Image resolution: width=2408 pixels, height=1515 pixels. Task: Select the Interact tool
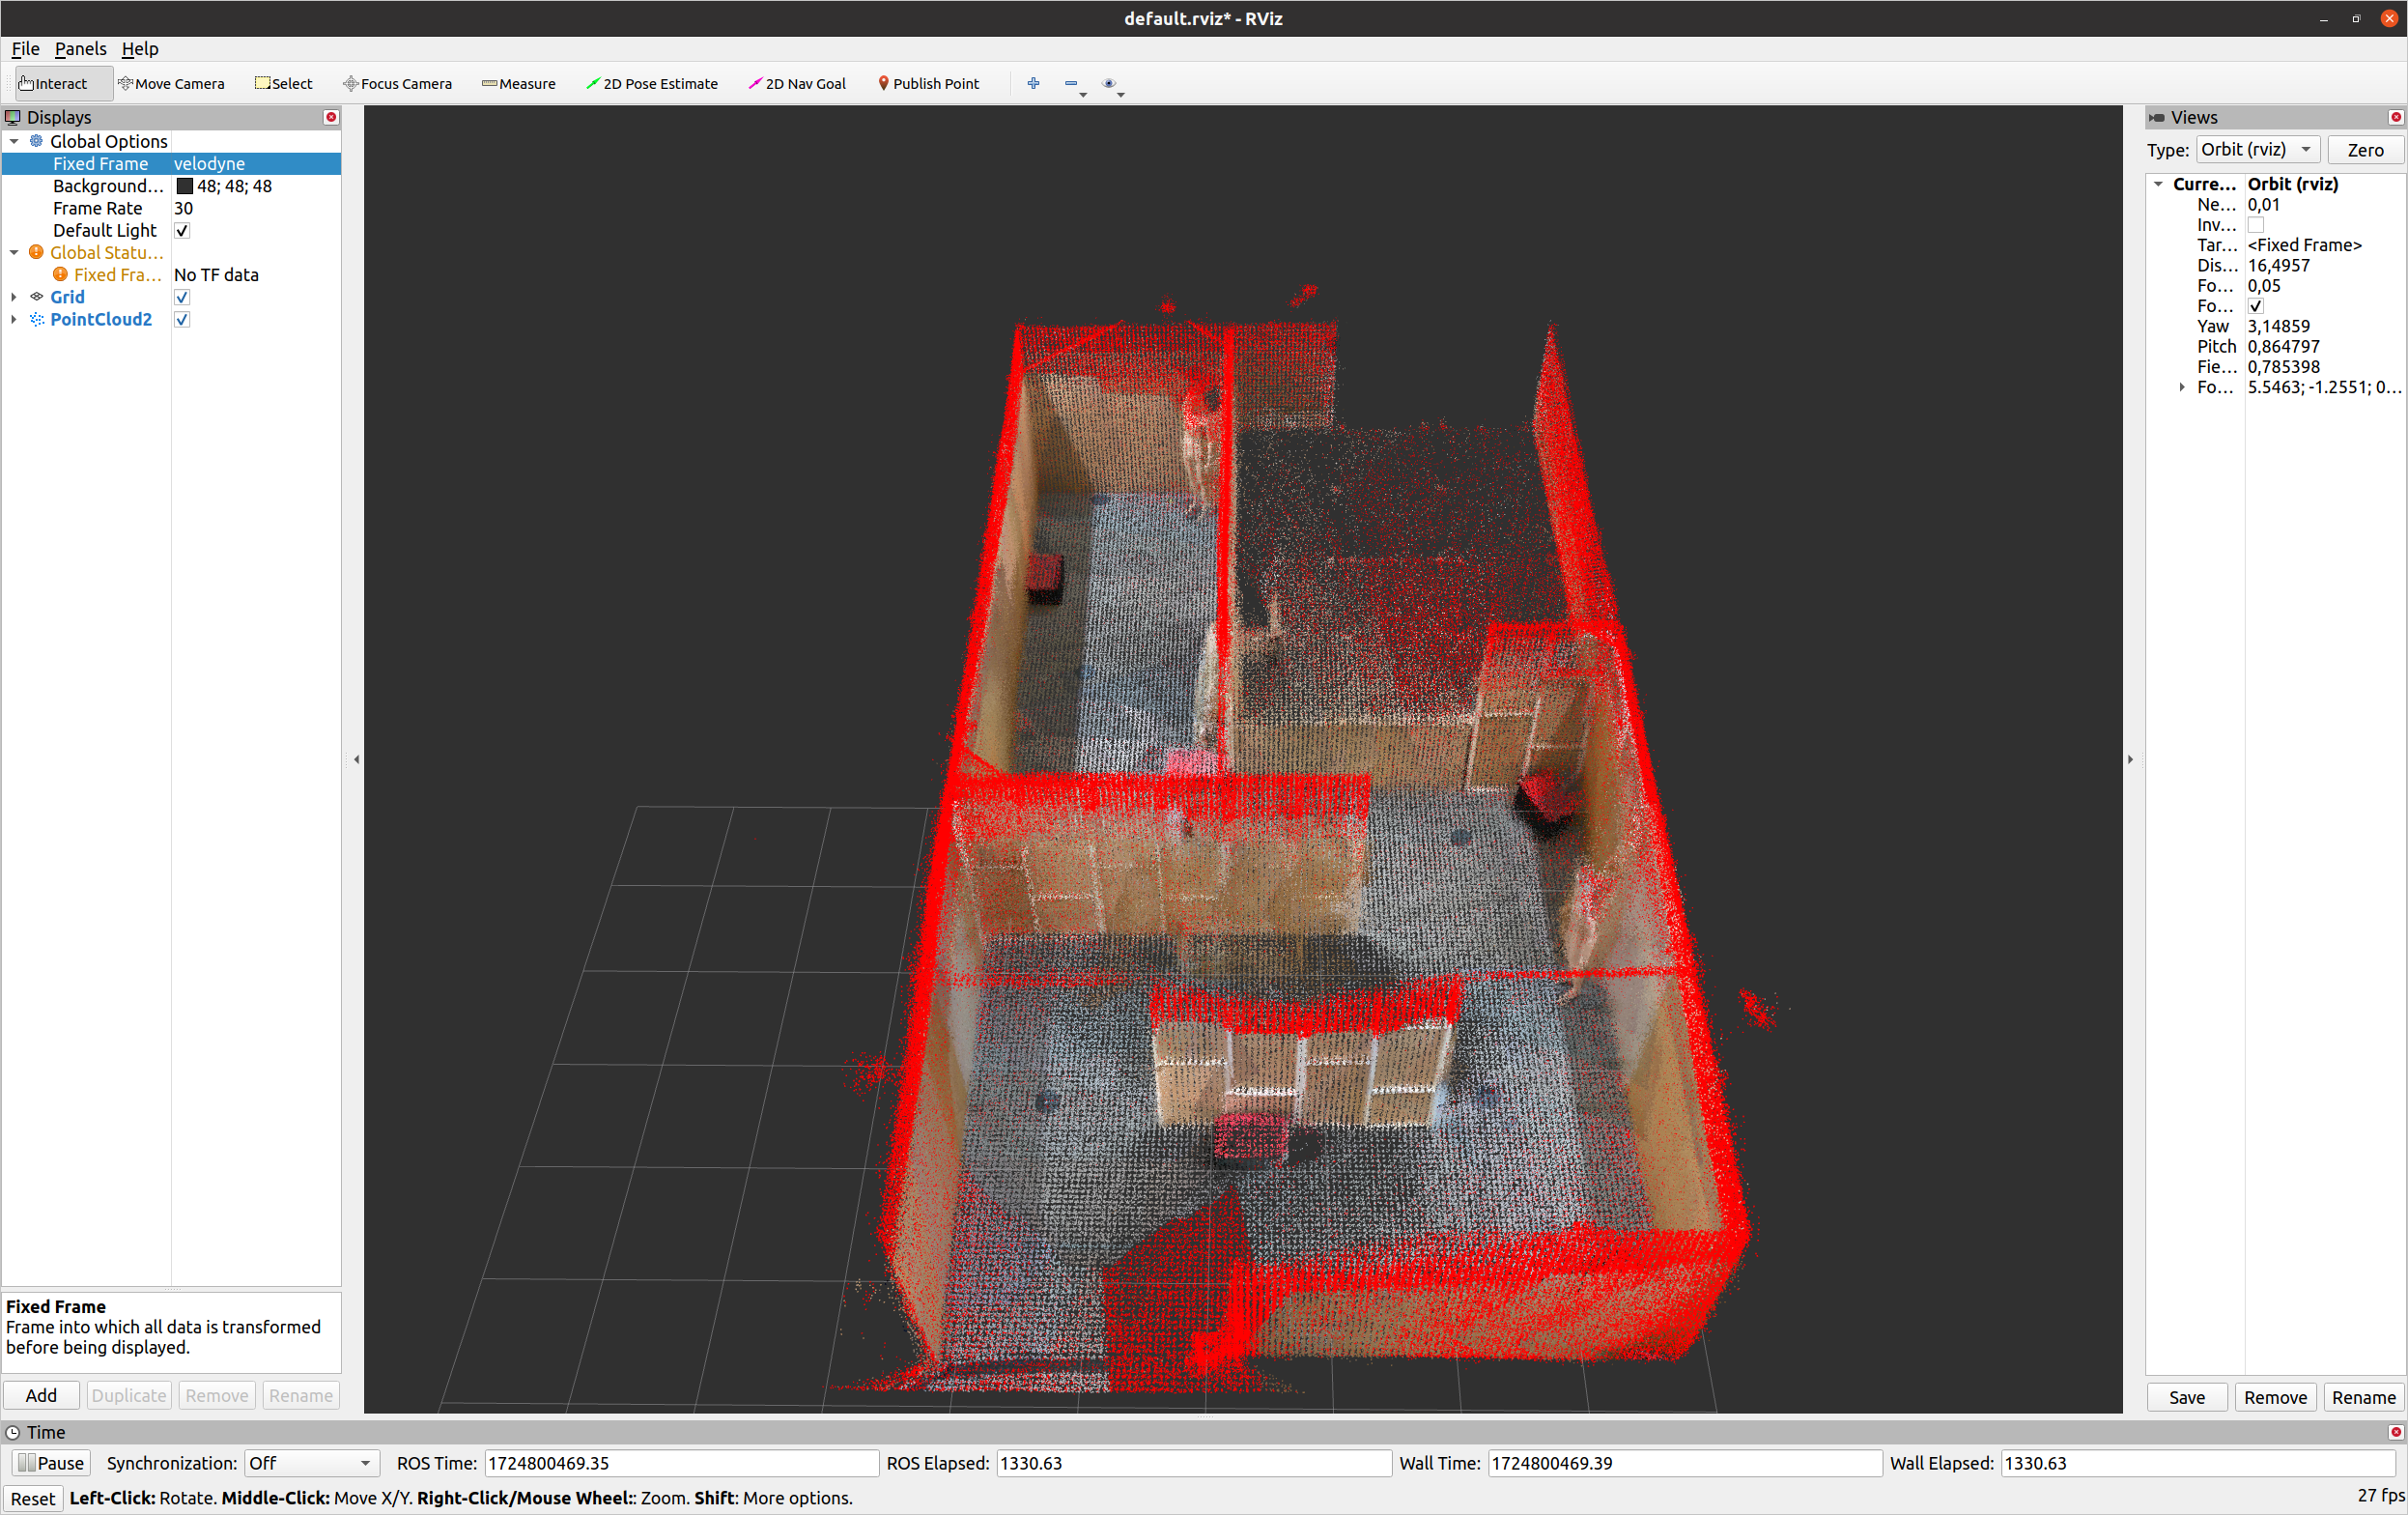point(55,84)
